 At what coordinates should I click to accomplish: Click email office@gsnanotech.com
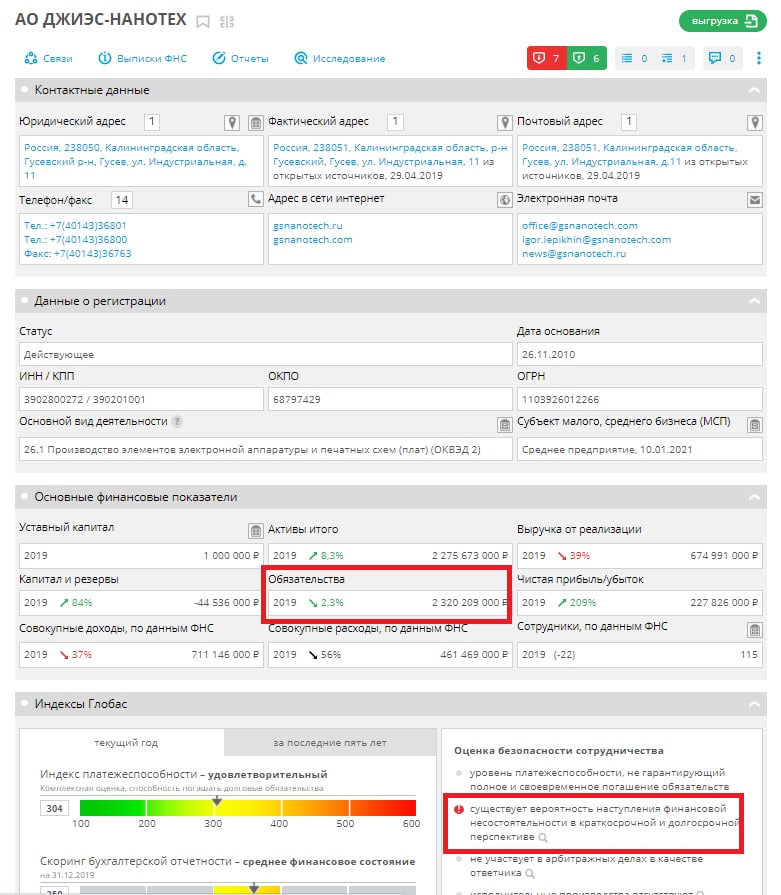579,225
